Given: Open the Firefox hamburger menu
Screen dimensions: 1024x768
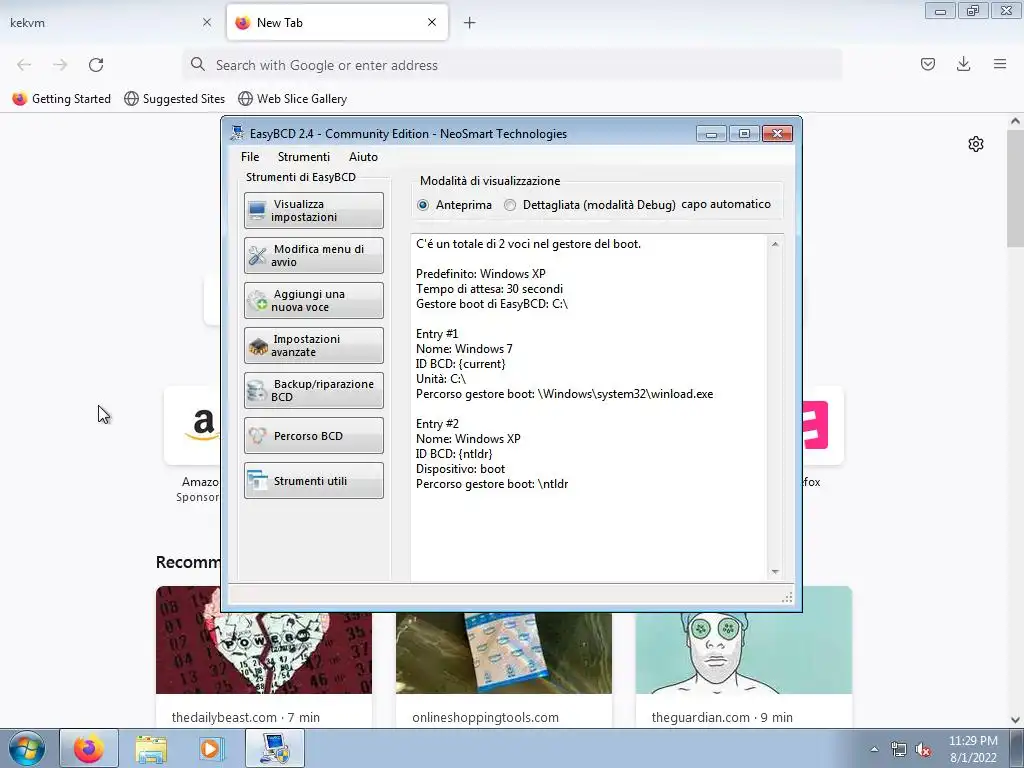Looking at the screenshot, I should click(x=1000, y=64).
